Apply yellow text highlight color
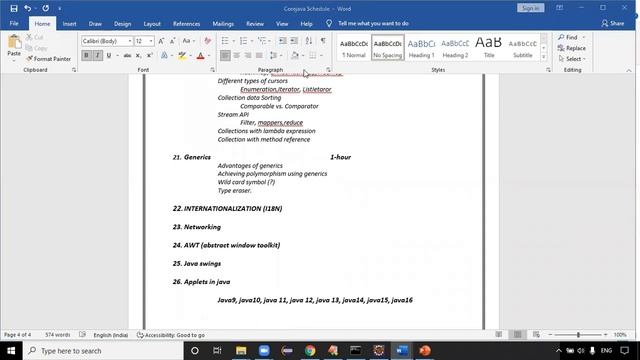Viewport: 640px width, 360px height. (x=182, y=56)
